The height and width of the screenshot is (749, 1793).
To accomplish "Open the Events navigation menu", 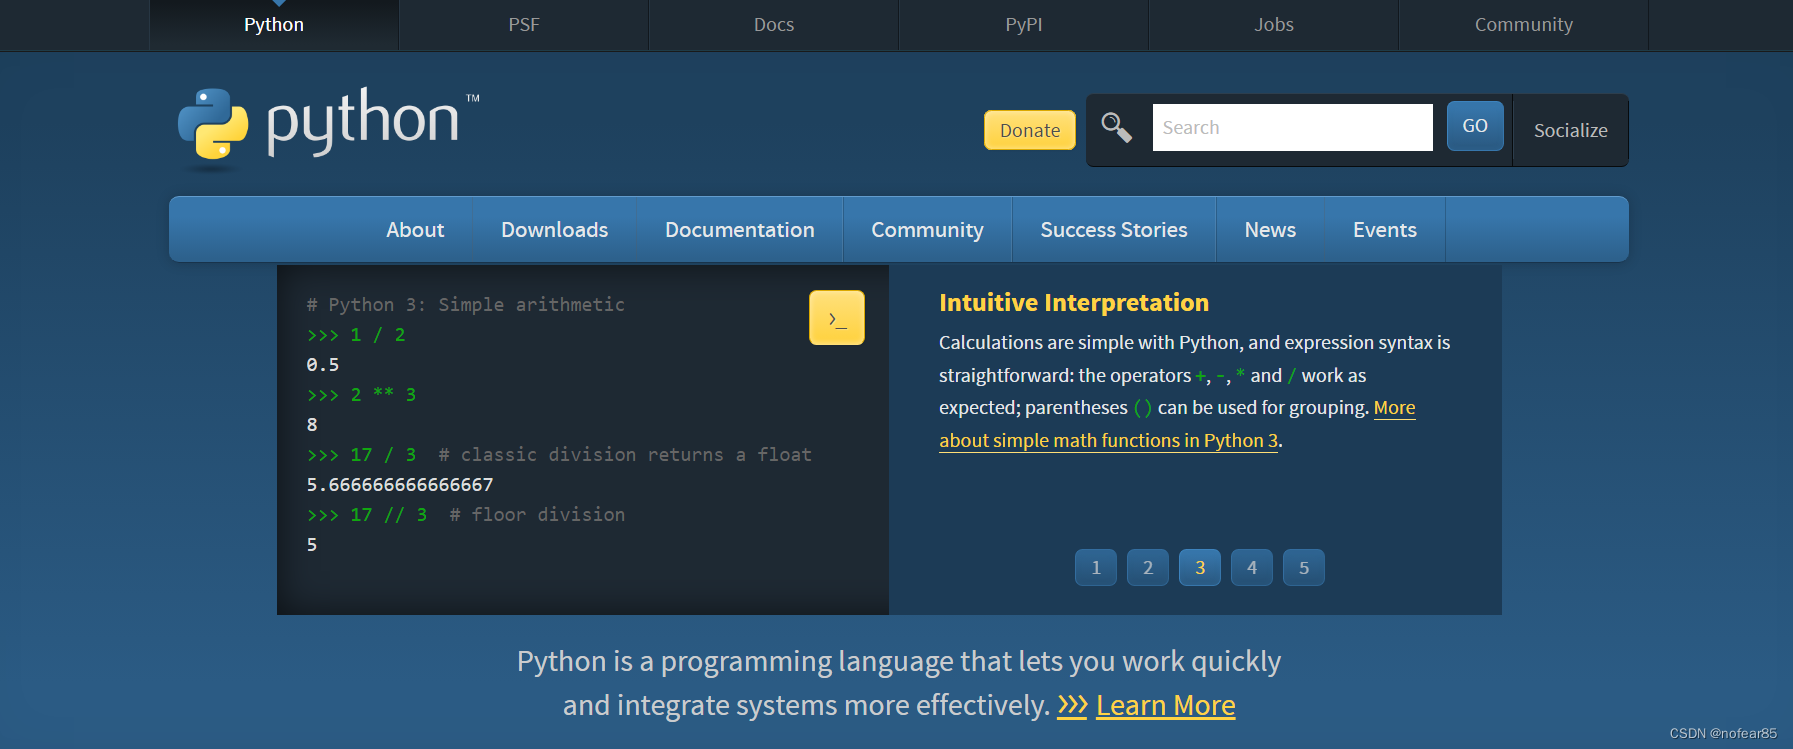I will [x=1385, y=230].
